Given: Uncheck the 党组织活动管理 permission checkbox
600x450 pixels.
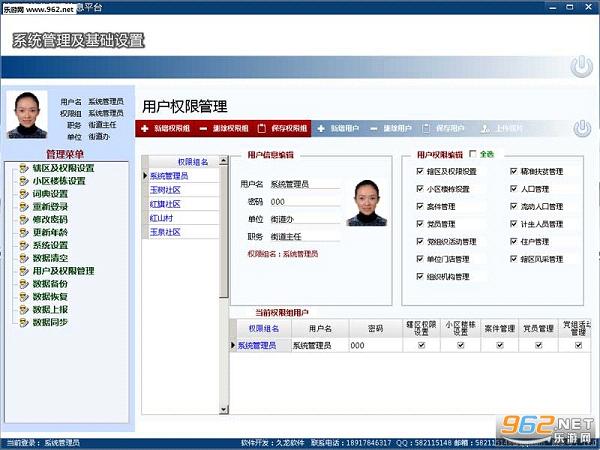Looking at the screenshot, I should pyautogui.click(x=420, y=241).
